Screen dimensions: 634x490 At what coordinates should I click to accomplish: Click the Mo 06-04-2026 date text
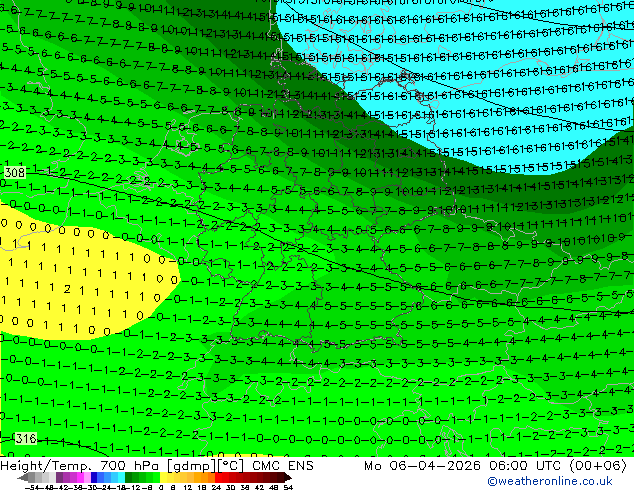[422, 466]
